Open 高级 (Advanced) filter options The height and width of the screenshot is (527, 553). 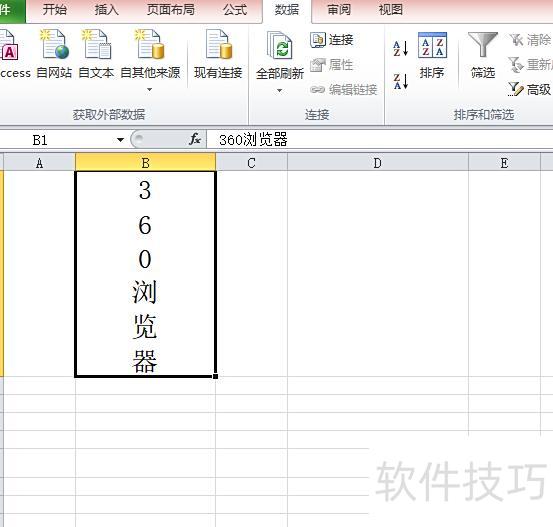tap(529, 89)
